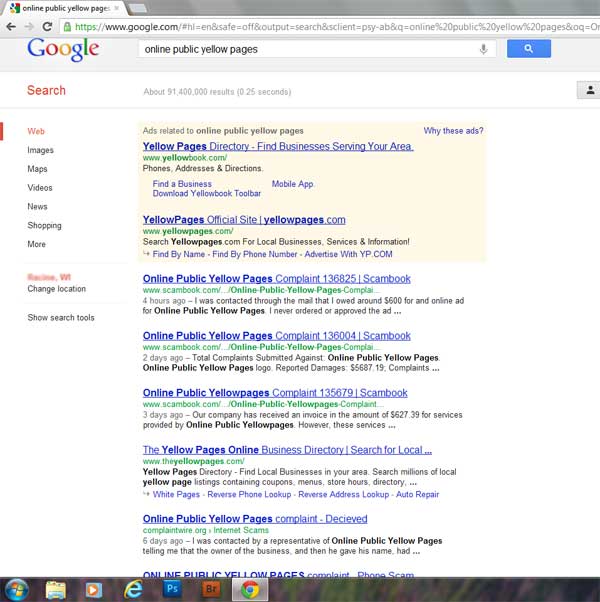The image size is (600, 602).
Task: Click Download Yellowbook Toolbar link
Action: click(207, 194)
